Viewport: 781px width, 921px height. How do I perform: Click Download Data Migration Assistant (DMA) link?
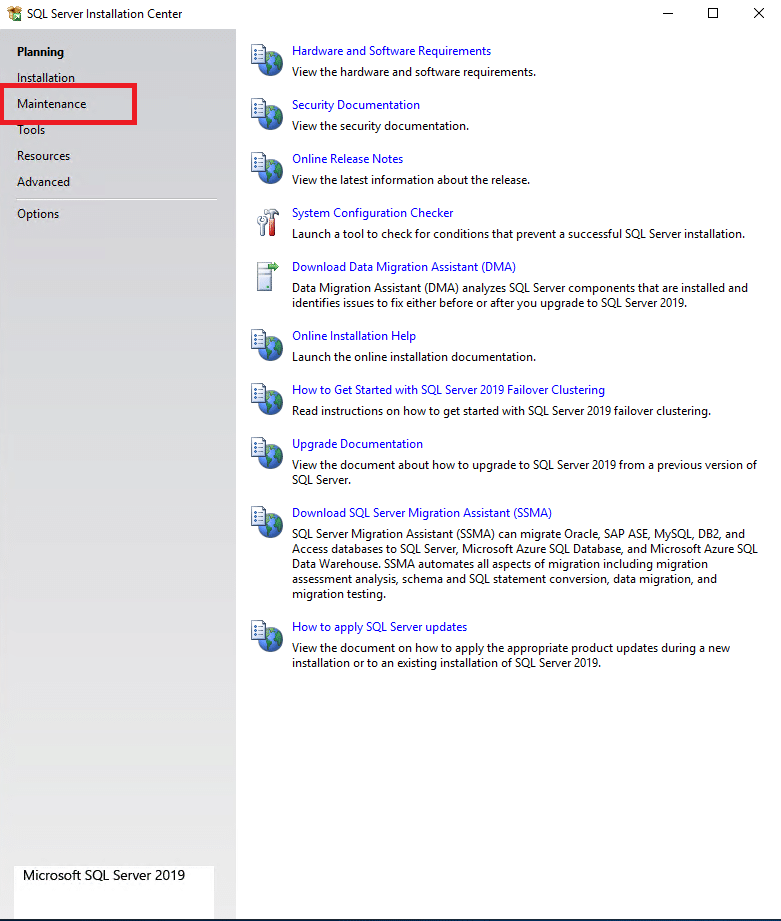(404, 267)
